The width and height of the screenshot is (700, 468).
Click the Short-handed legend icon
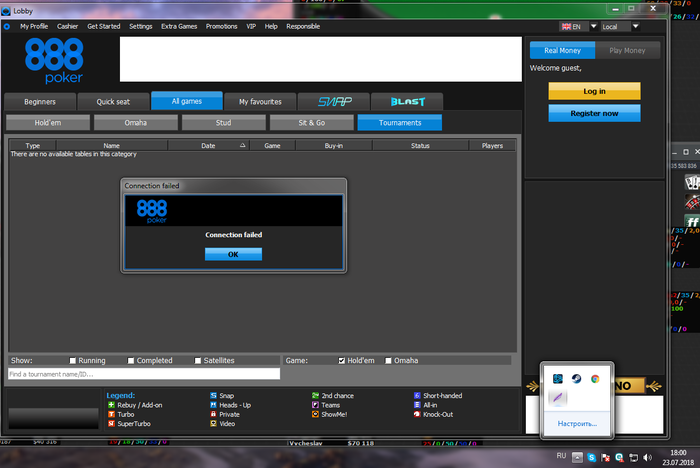[417, 396]
